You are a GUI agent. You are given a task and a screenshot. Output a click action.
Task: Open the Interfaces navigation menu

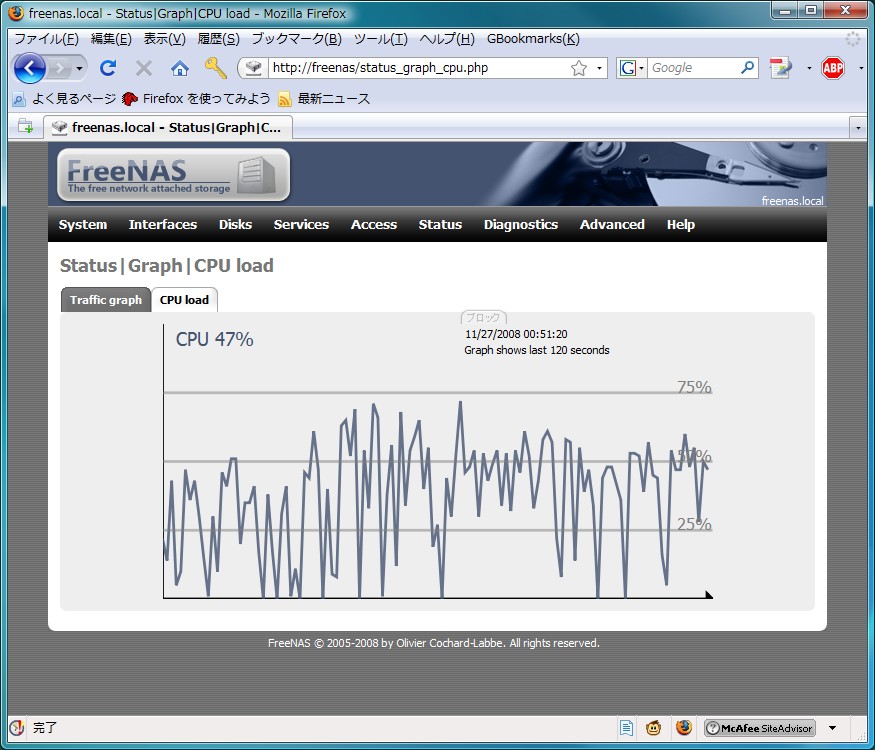(163, 224)
